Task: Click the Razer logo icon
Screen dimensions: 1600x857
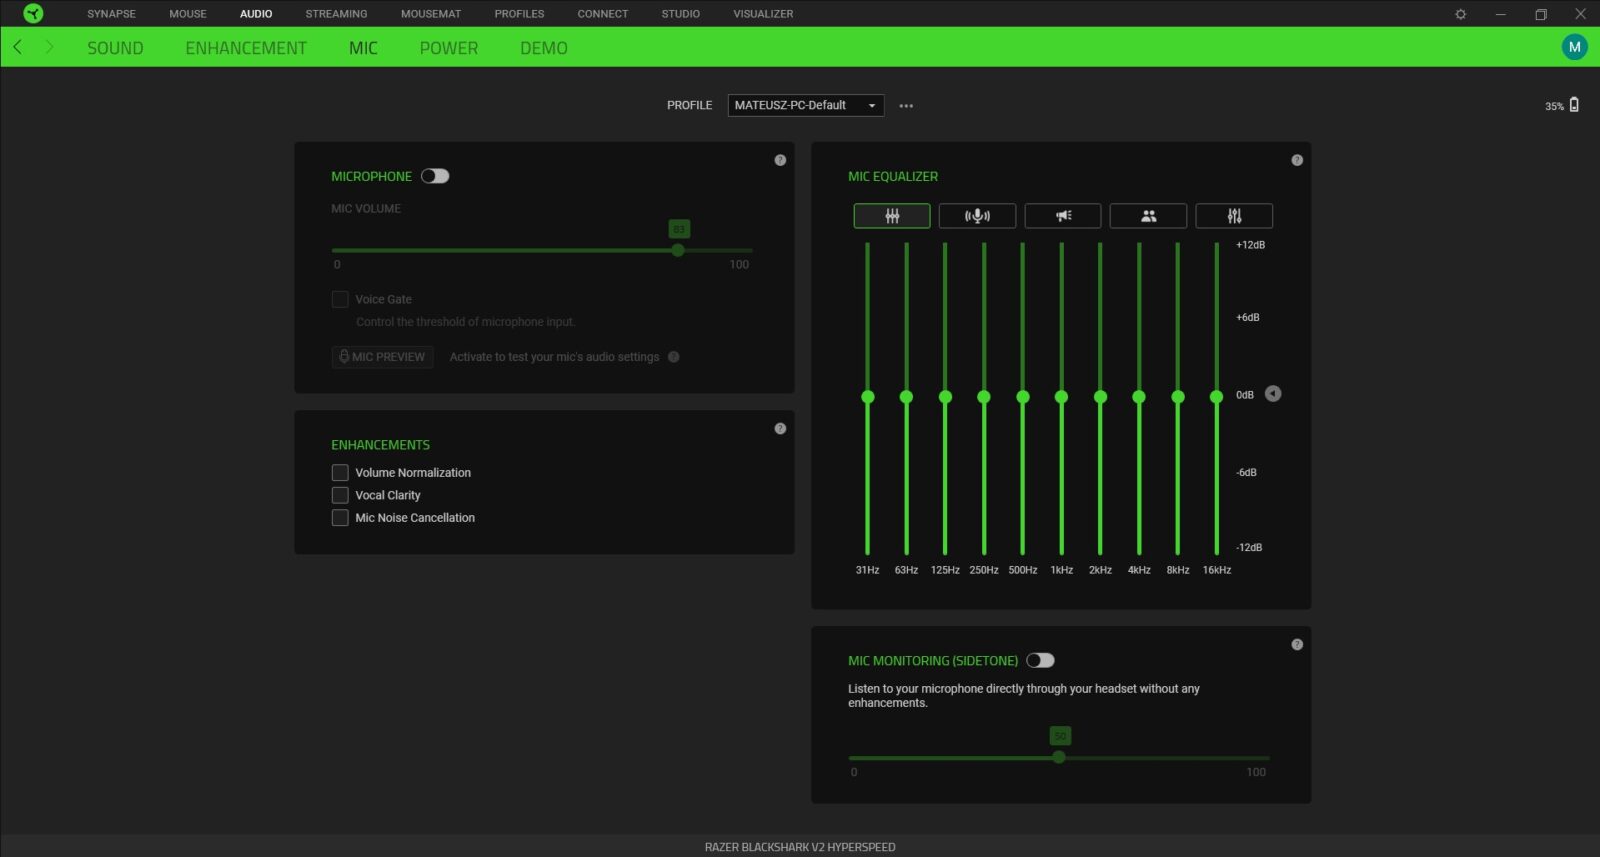Action: coord(33,13)
